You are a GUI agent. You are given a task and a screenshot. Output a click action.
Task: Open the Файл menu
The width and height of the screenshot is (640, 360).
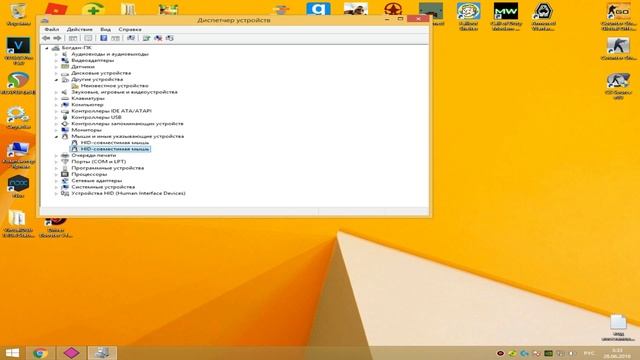point(52,29)
